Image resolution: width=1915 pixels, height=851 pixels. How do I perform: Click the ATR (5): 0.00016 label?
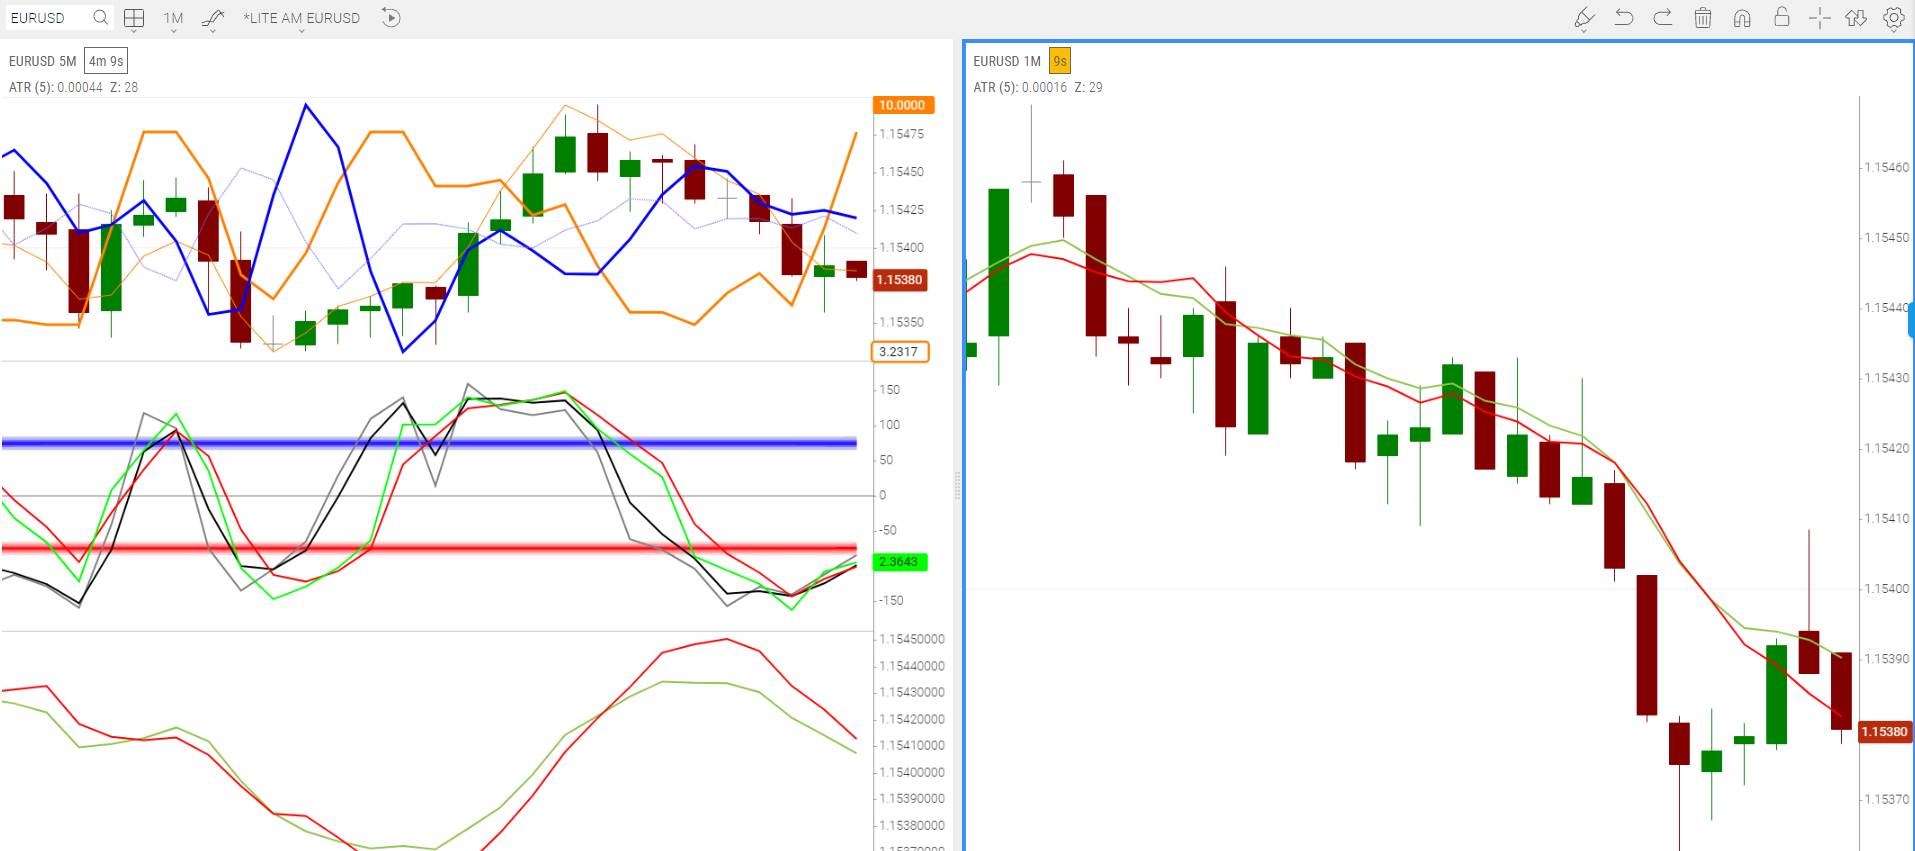pyautogui.click(x=1020, y=87)
